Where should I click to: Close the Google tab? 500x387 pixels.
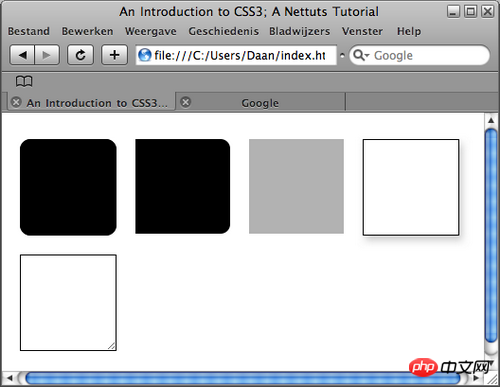point(186,102)
